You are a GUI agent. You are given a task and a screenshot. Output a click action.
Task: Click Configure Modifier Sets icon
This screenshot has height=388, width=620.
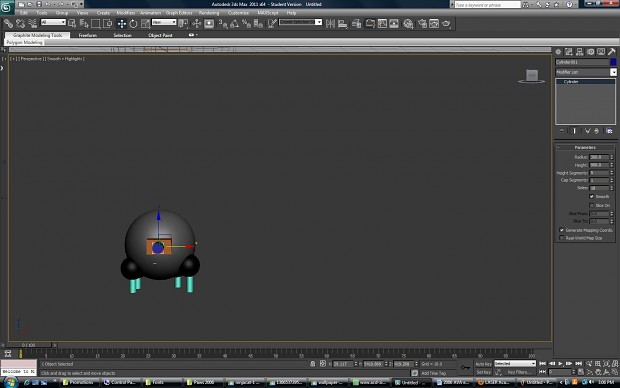click(609, 131)
